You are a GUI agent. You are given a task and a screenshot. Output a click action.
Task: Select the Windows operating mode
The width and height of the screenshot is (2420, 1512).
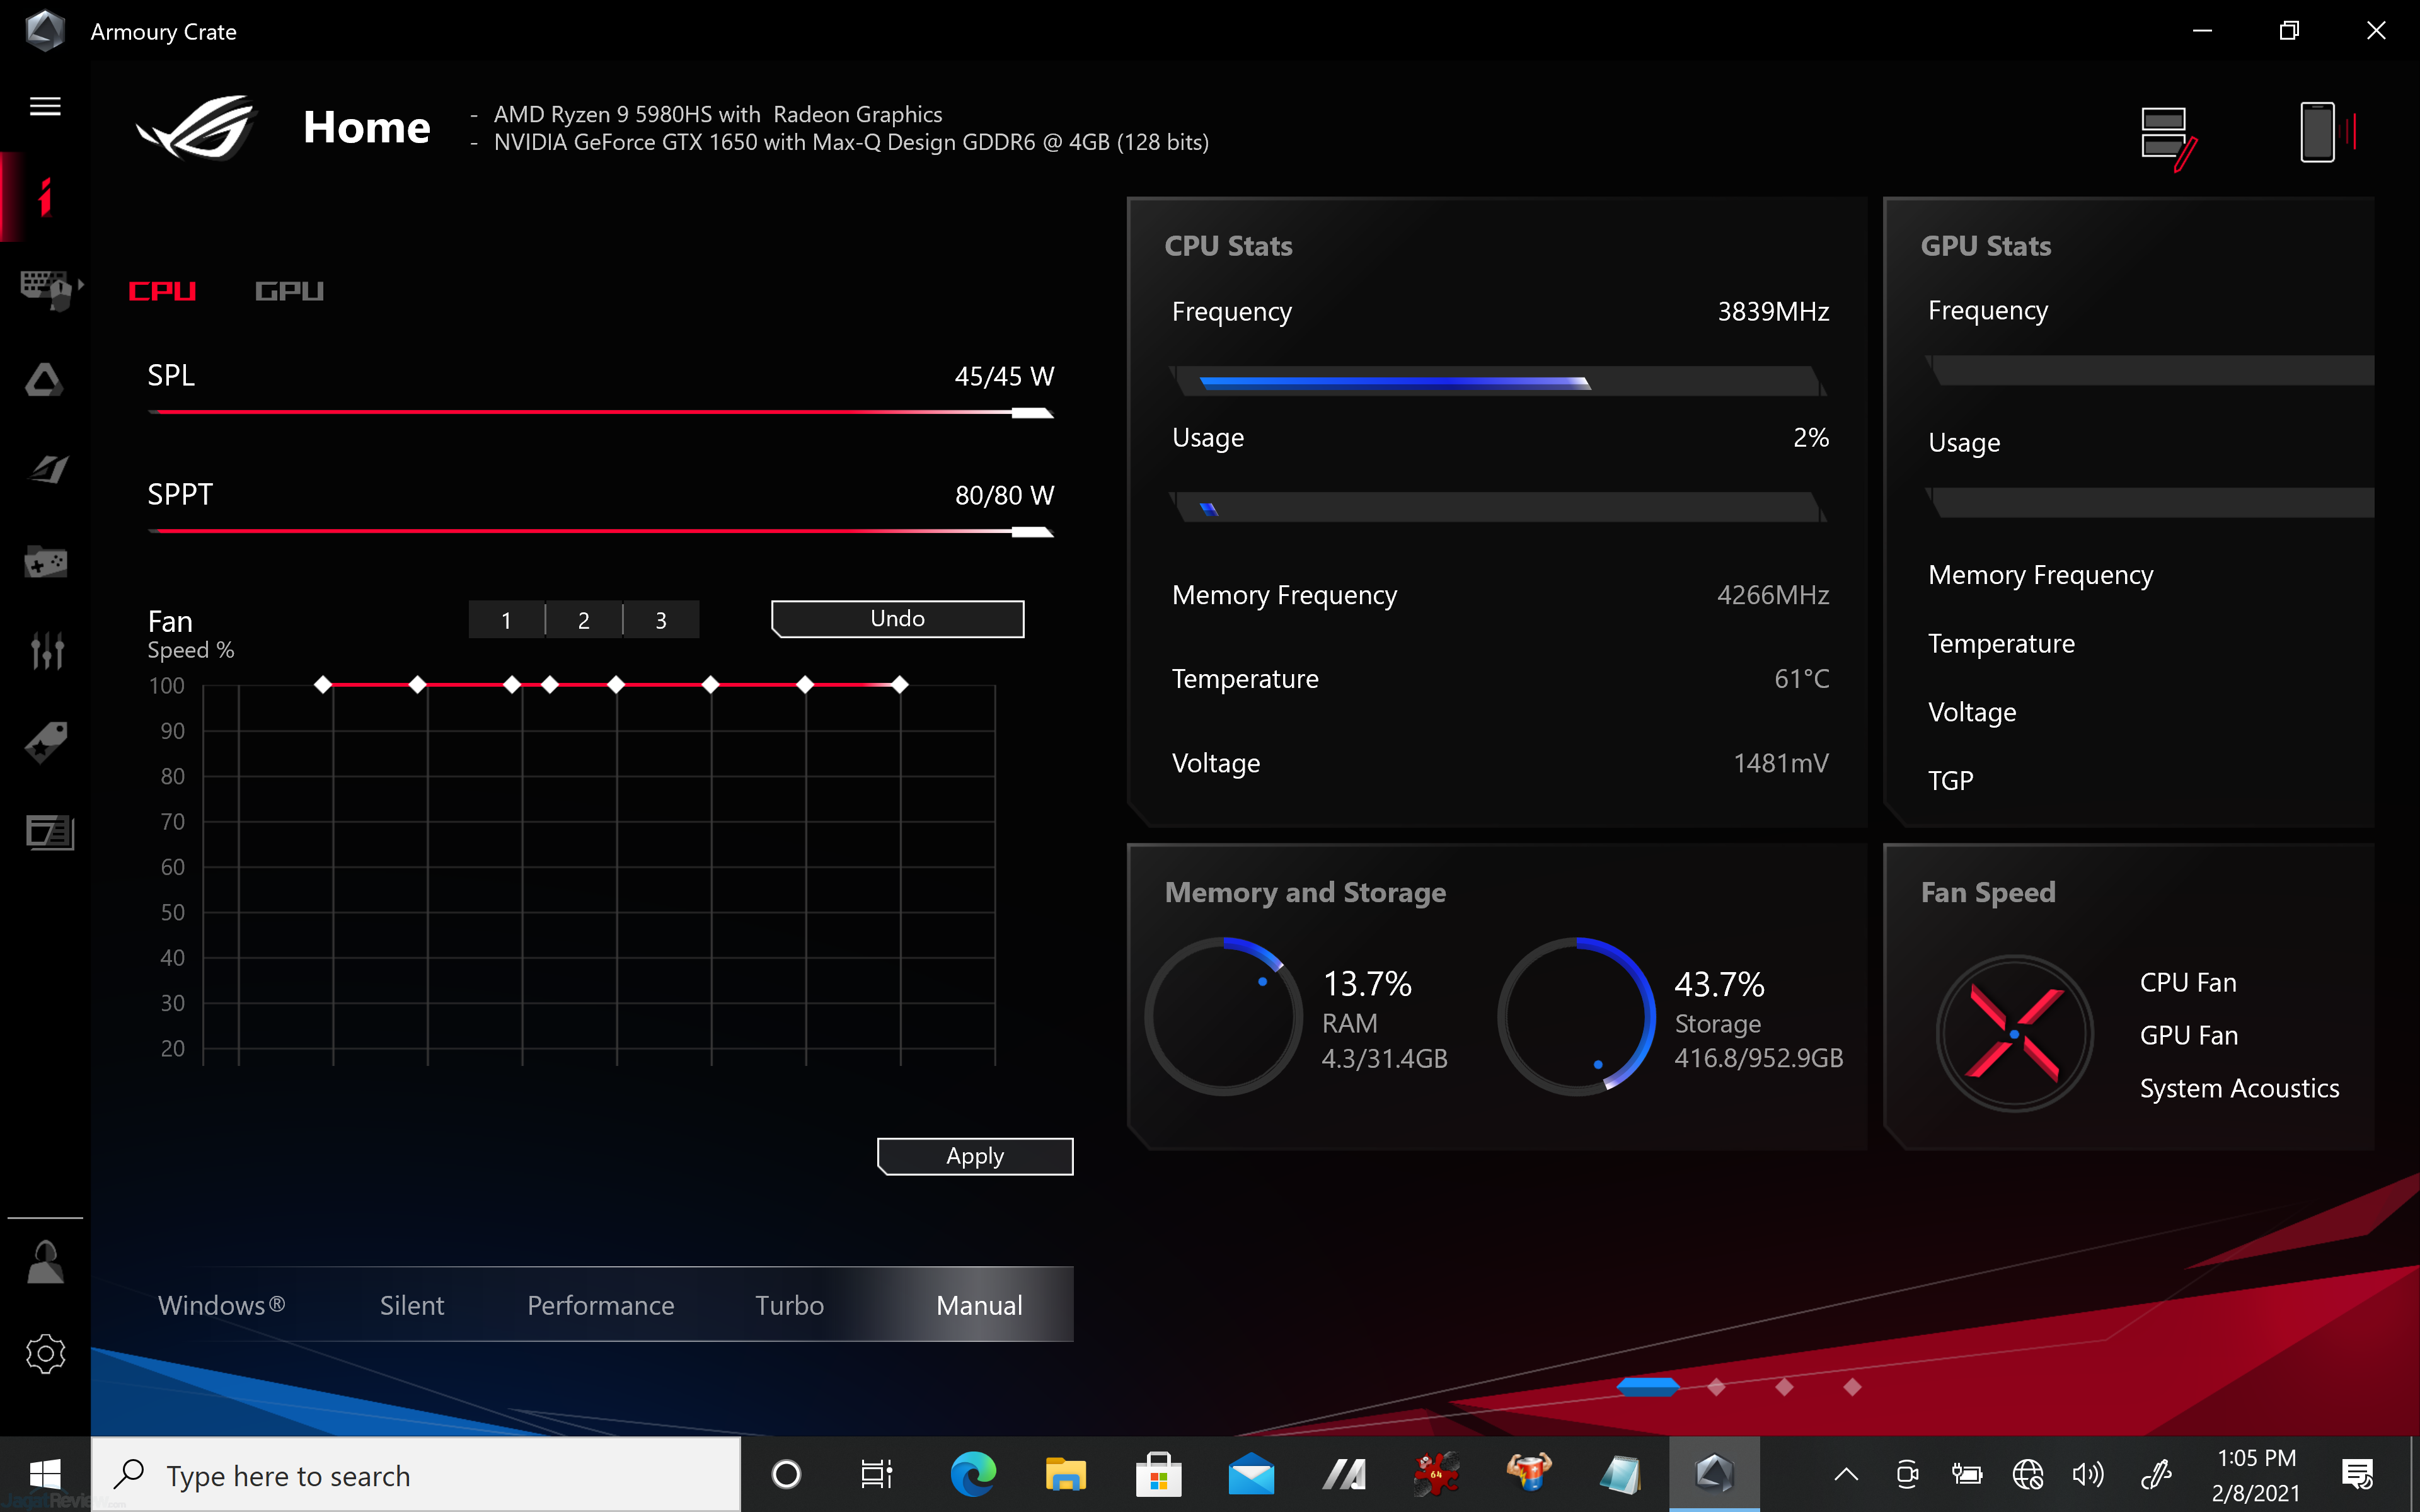[221, 1305]
